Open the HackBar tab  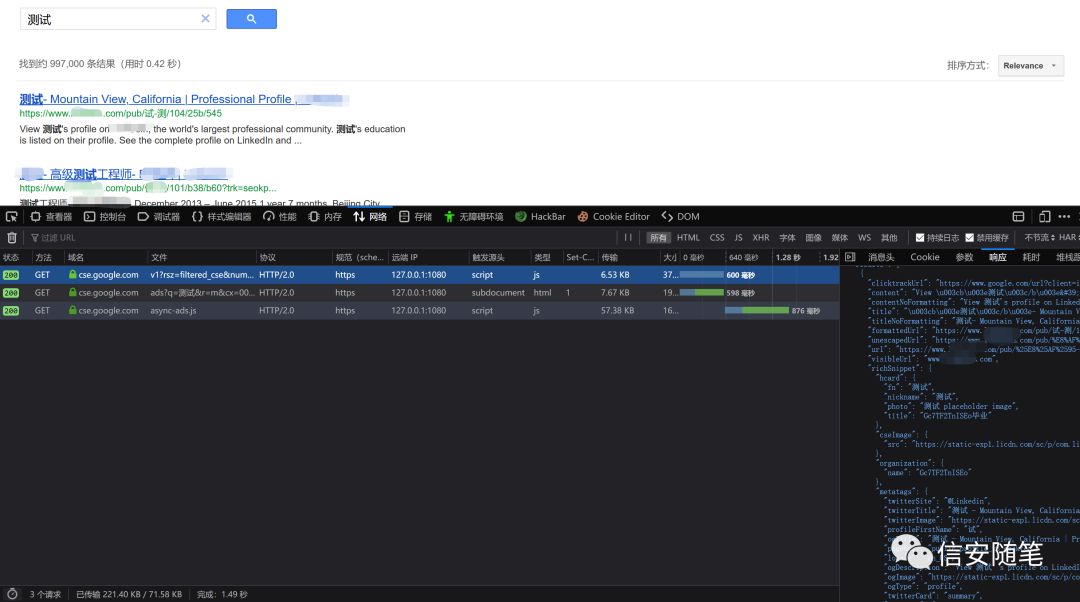pyautogui.click(x=540, y=217)
